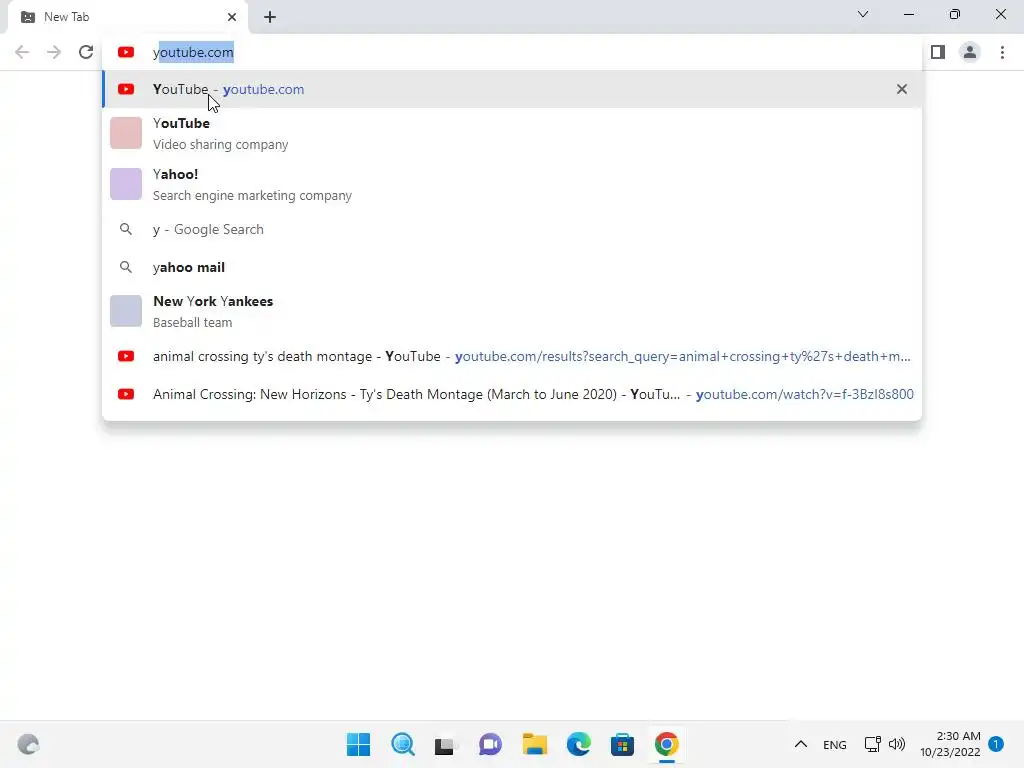
Task: Click the New York Yankees thumbnail square
Action: (x=126, y=311)
